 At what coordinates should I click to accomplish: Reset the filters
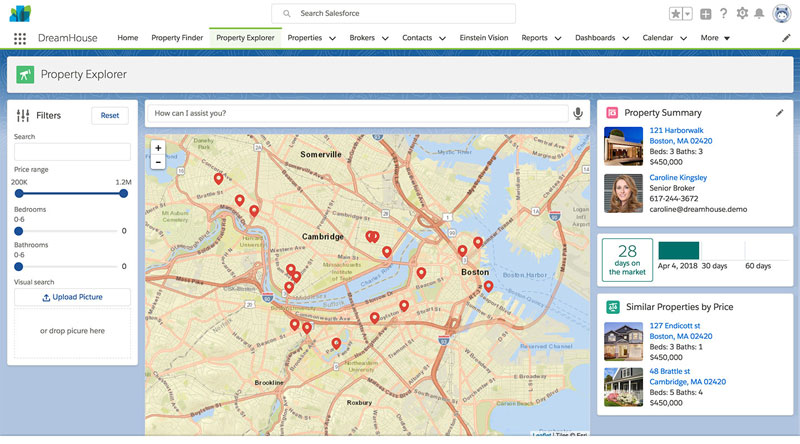click(110, 115)
